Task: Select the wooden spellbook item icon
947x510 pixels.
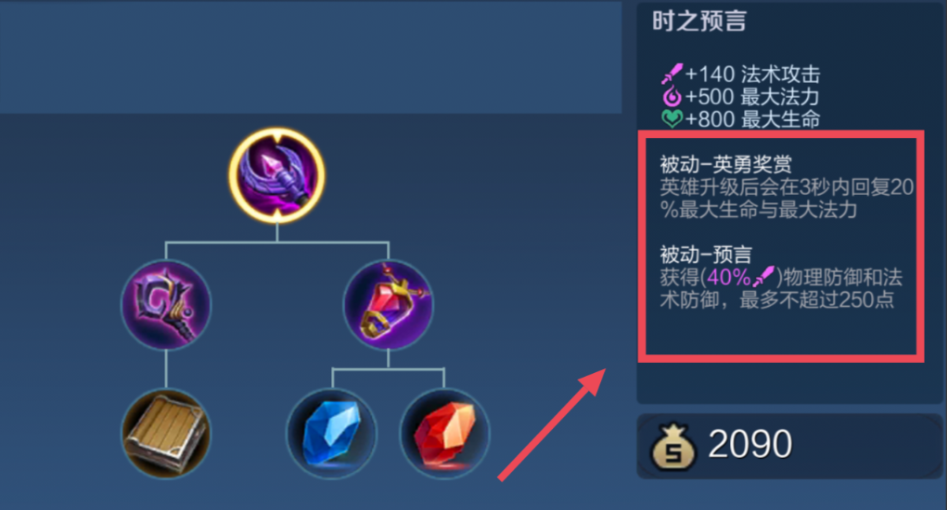Action: [166, 433]
